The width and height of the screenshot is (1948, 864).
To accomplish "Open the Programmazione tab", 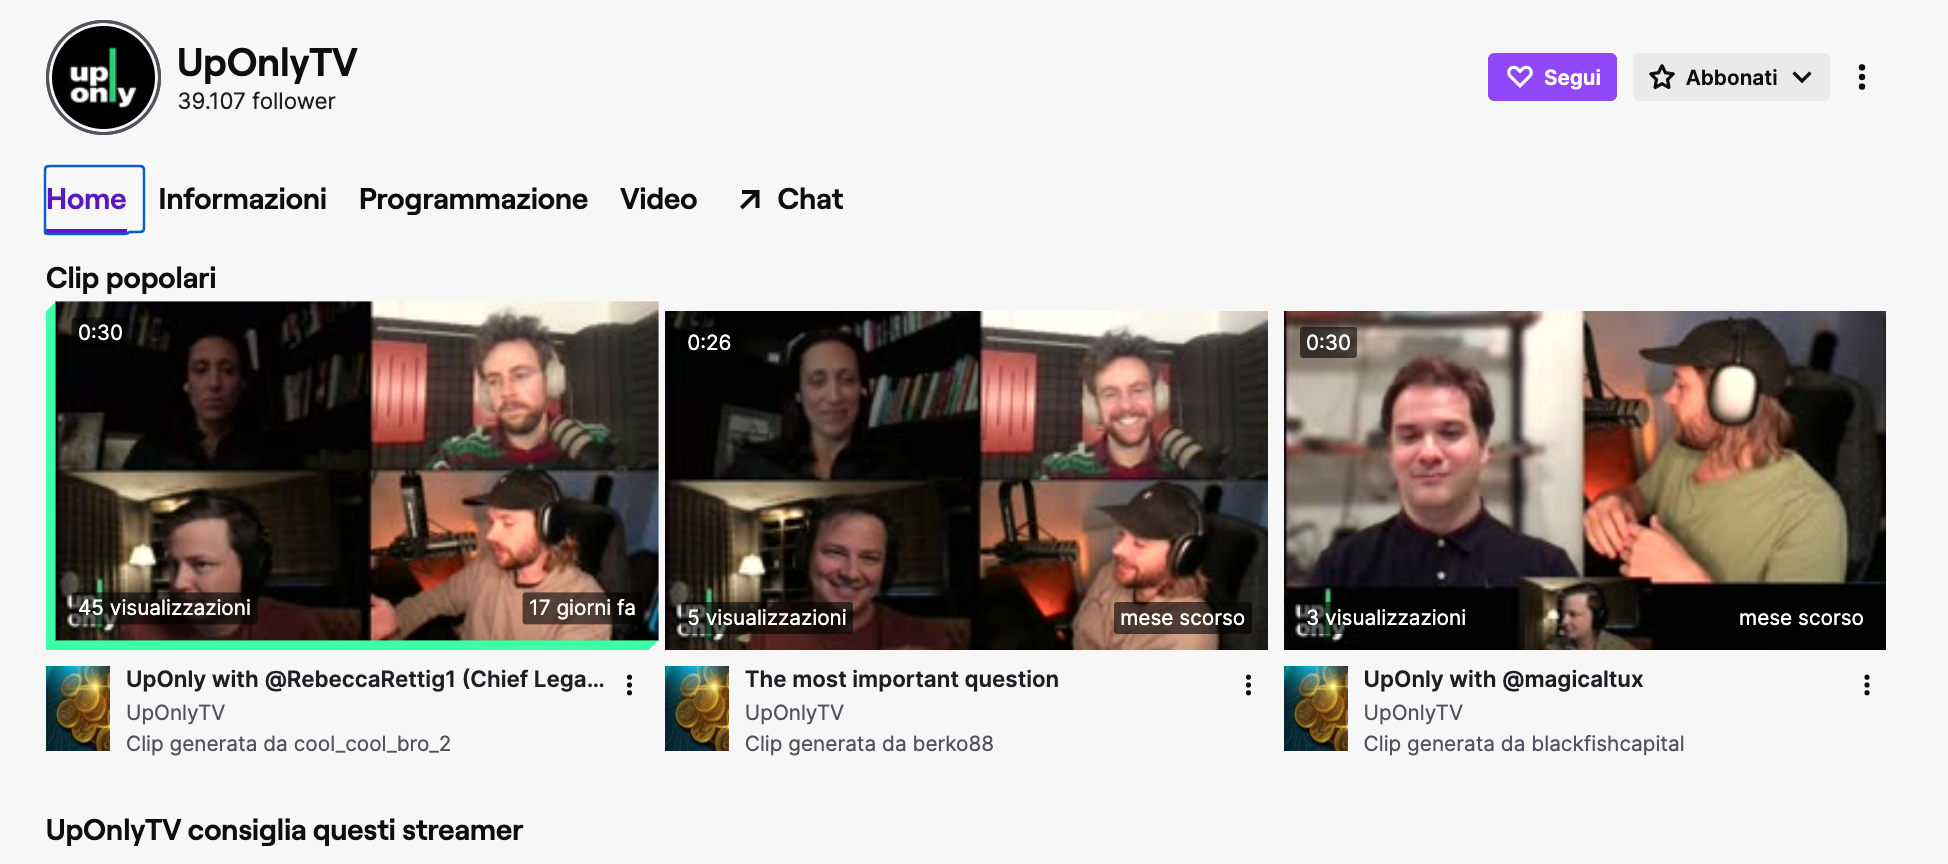I will pos(473,199).
